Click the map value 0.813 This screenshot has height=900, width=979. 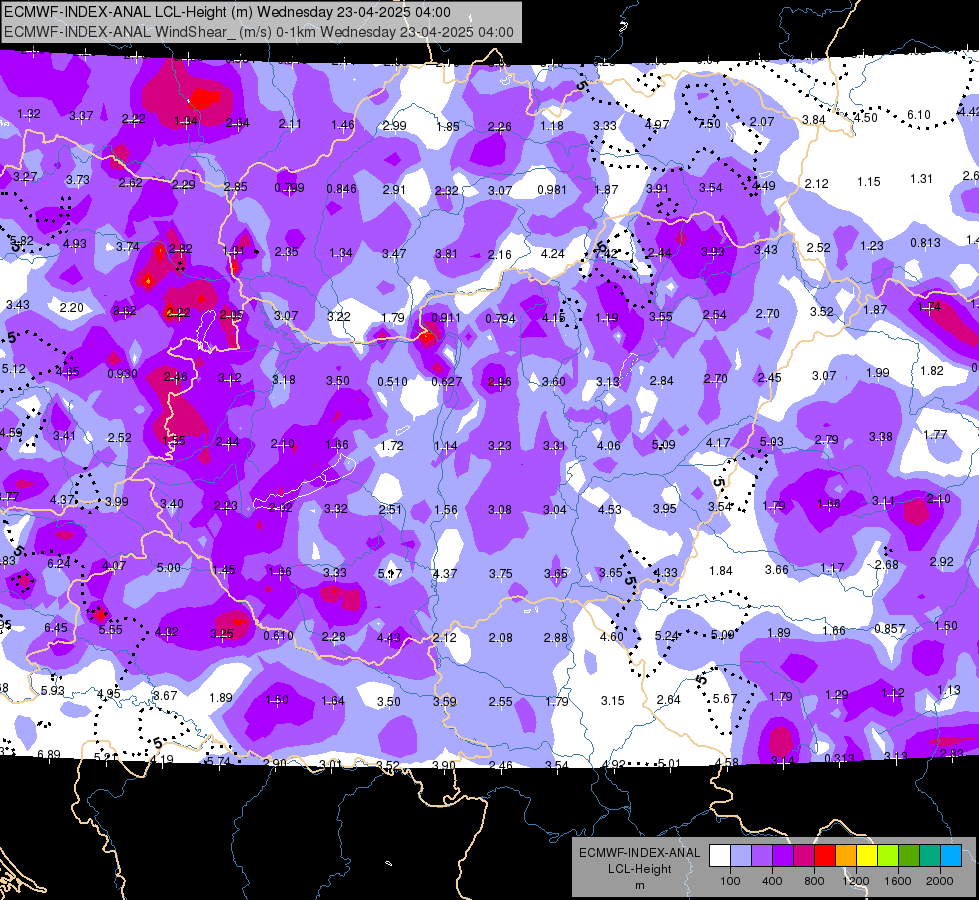coord(925,242)
